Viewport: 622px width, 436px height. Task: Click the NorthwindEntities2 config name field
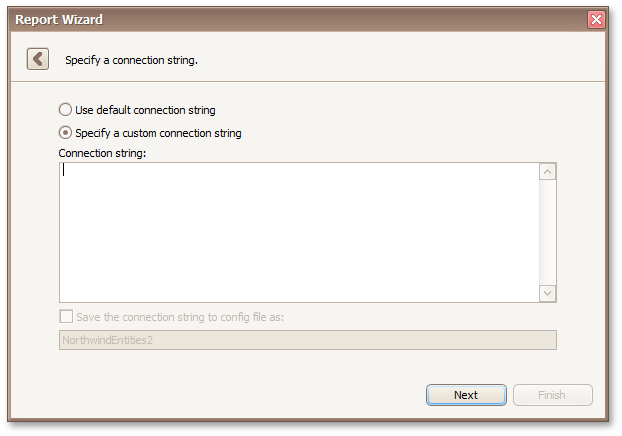click(x=307, y=340)
